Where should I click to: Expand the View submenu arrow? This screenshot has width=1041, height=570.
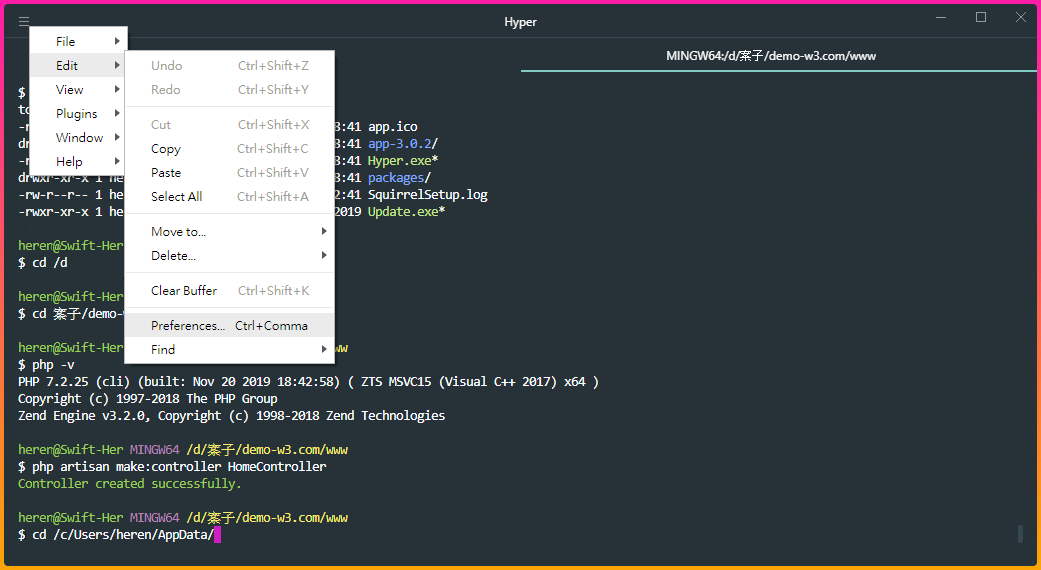tap(117, 90)
